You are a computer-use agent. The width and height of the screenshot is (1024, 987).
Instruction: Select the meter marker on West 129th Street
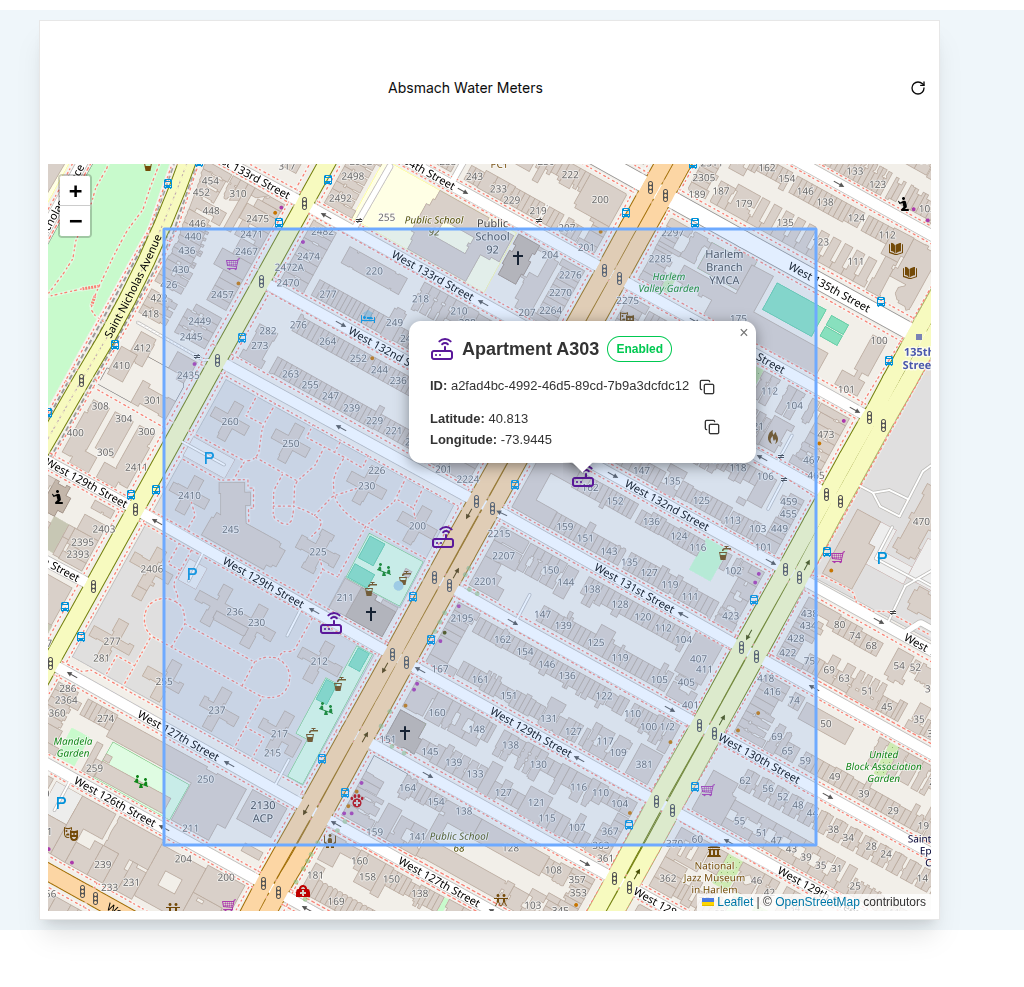[x=331, y=625]
